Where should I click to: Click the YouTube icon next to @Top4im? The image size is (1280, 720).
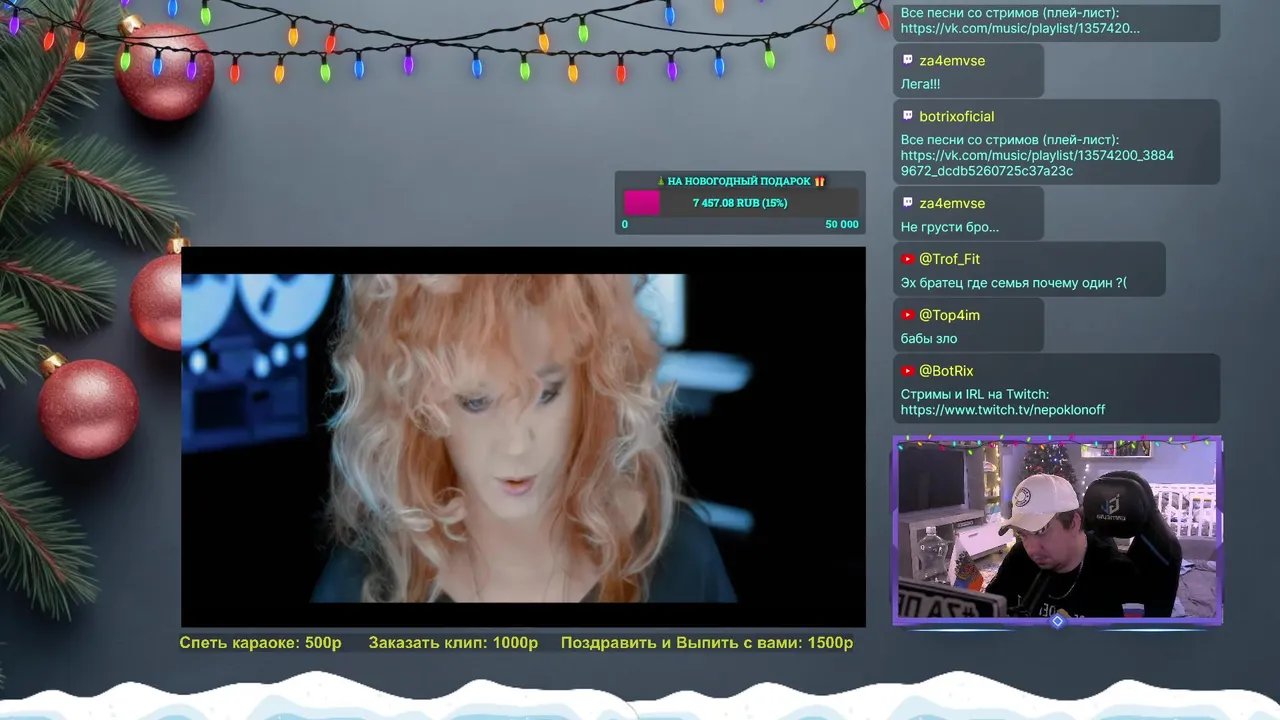click(x=908, y=315)
